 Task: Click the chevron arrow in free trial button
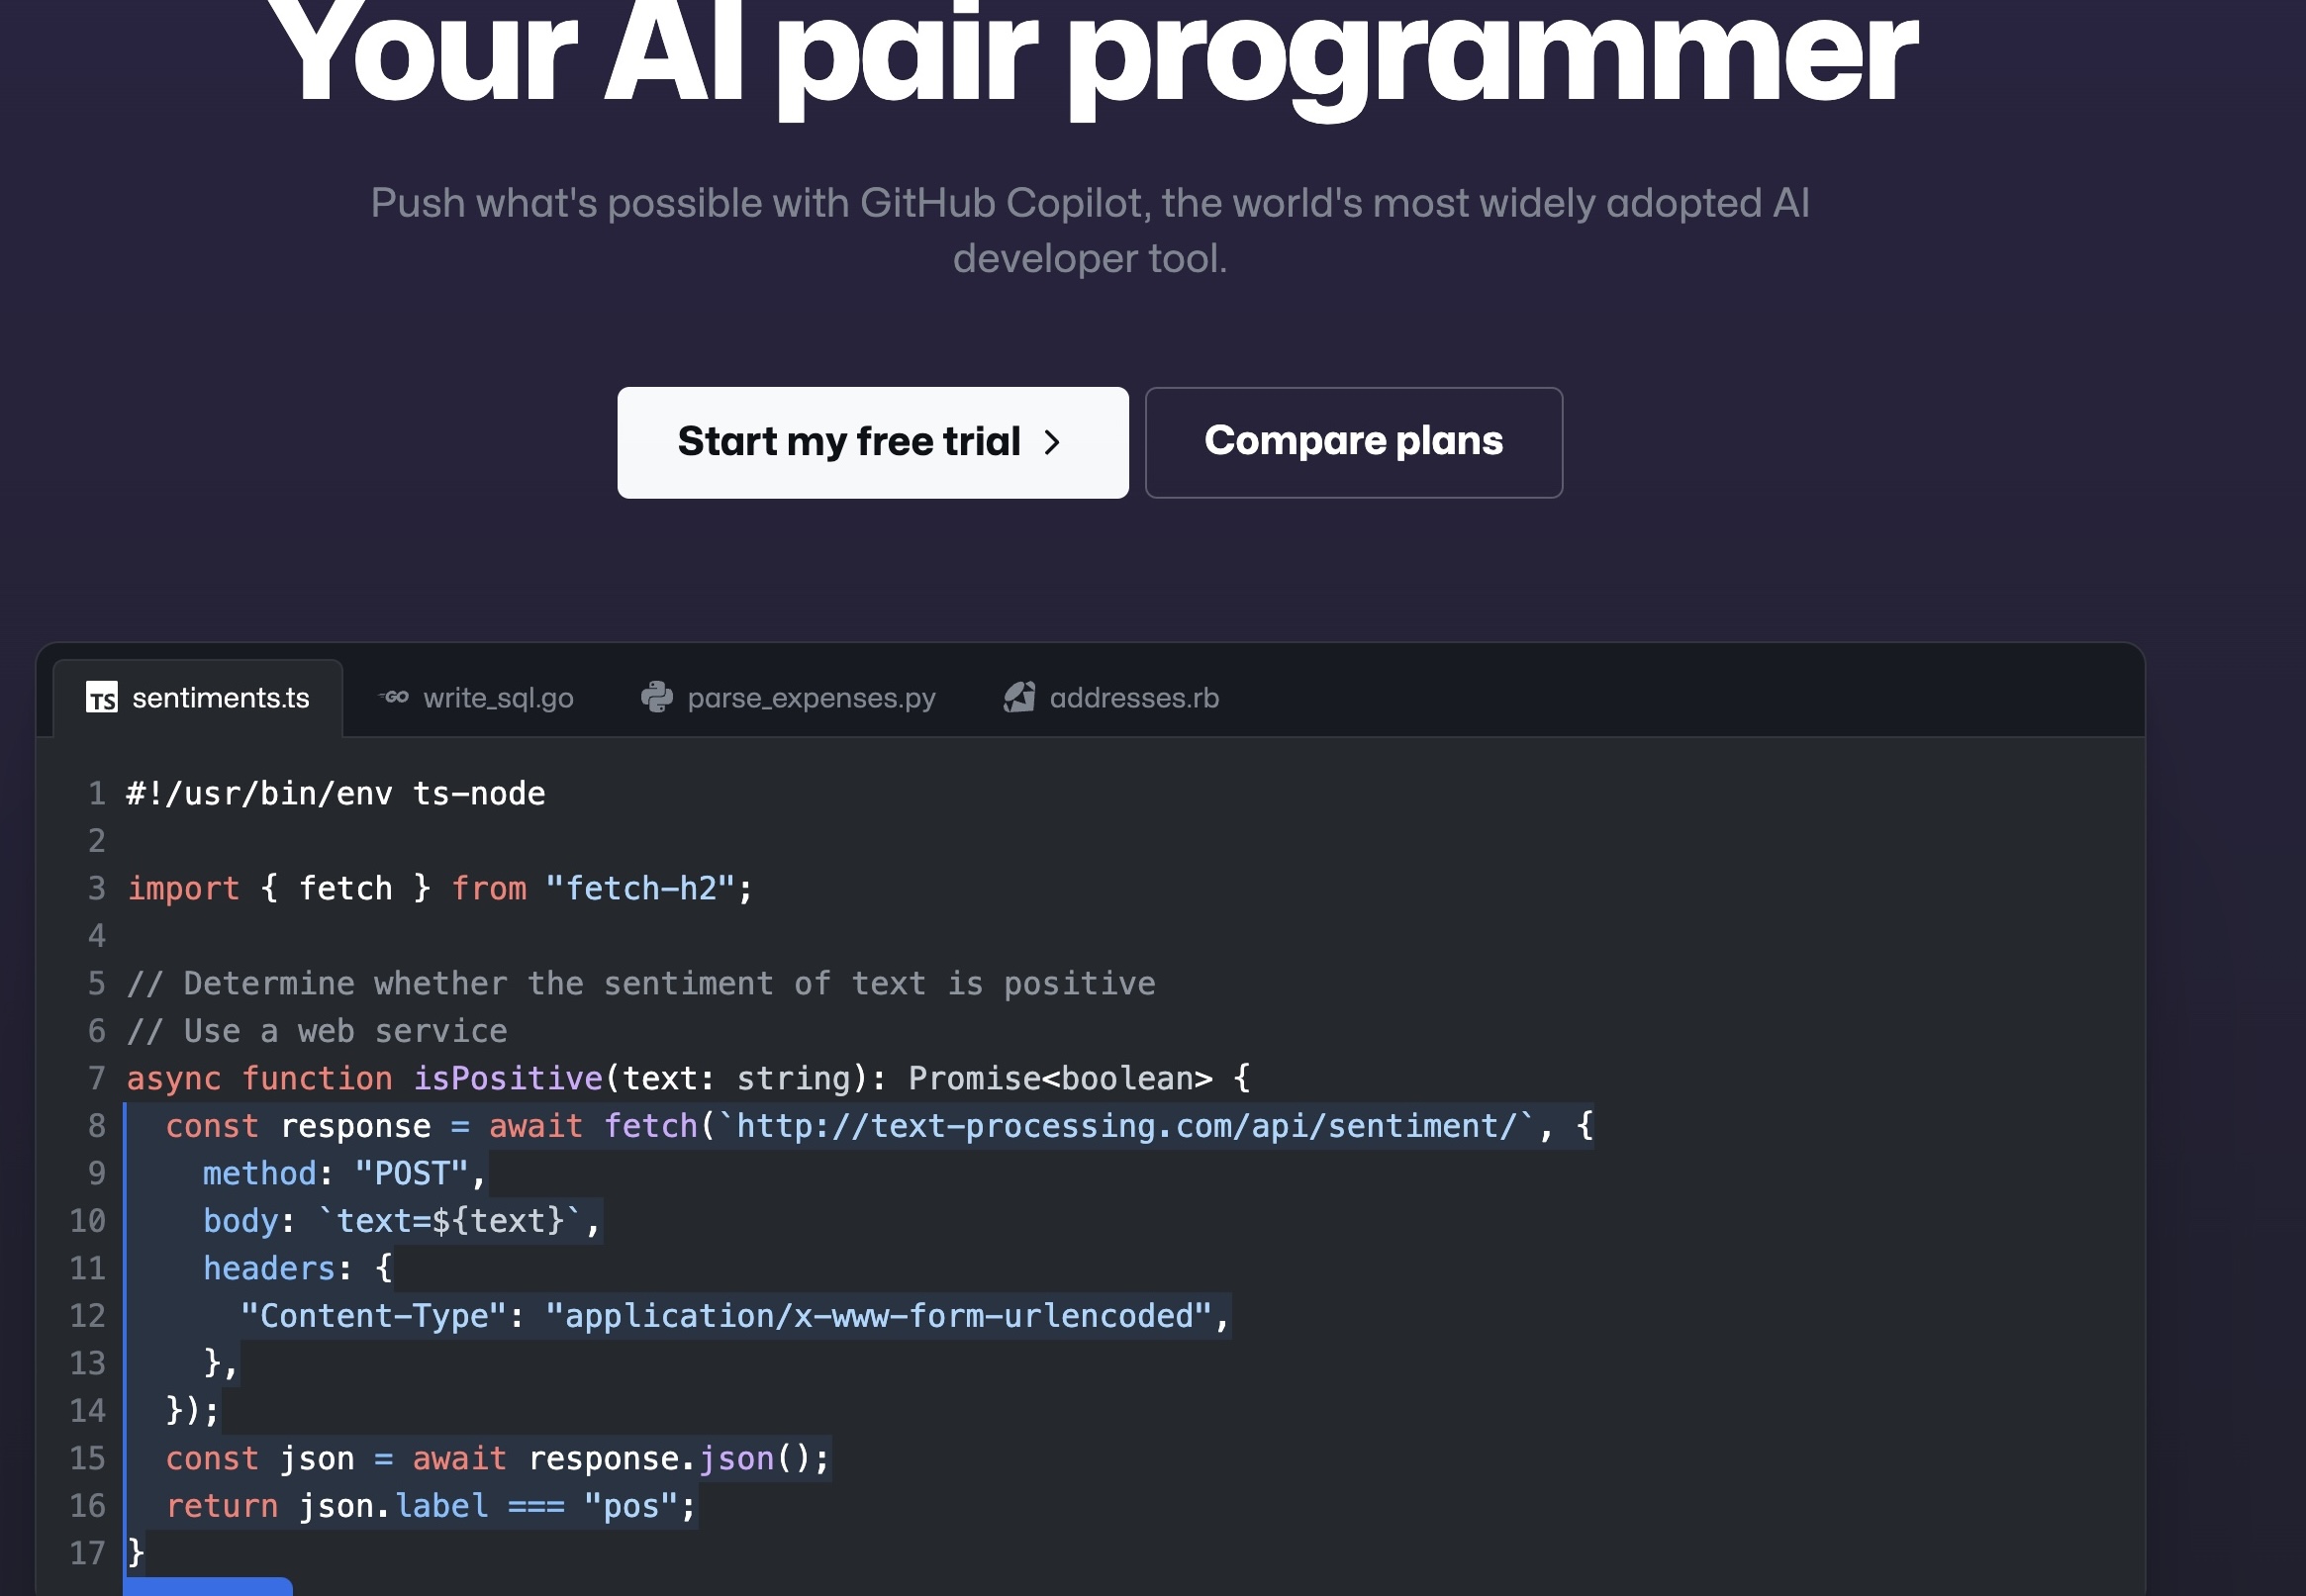(x=1051, y=442)
